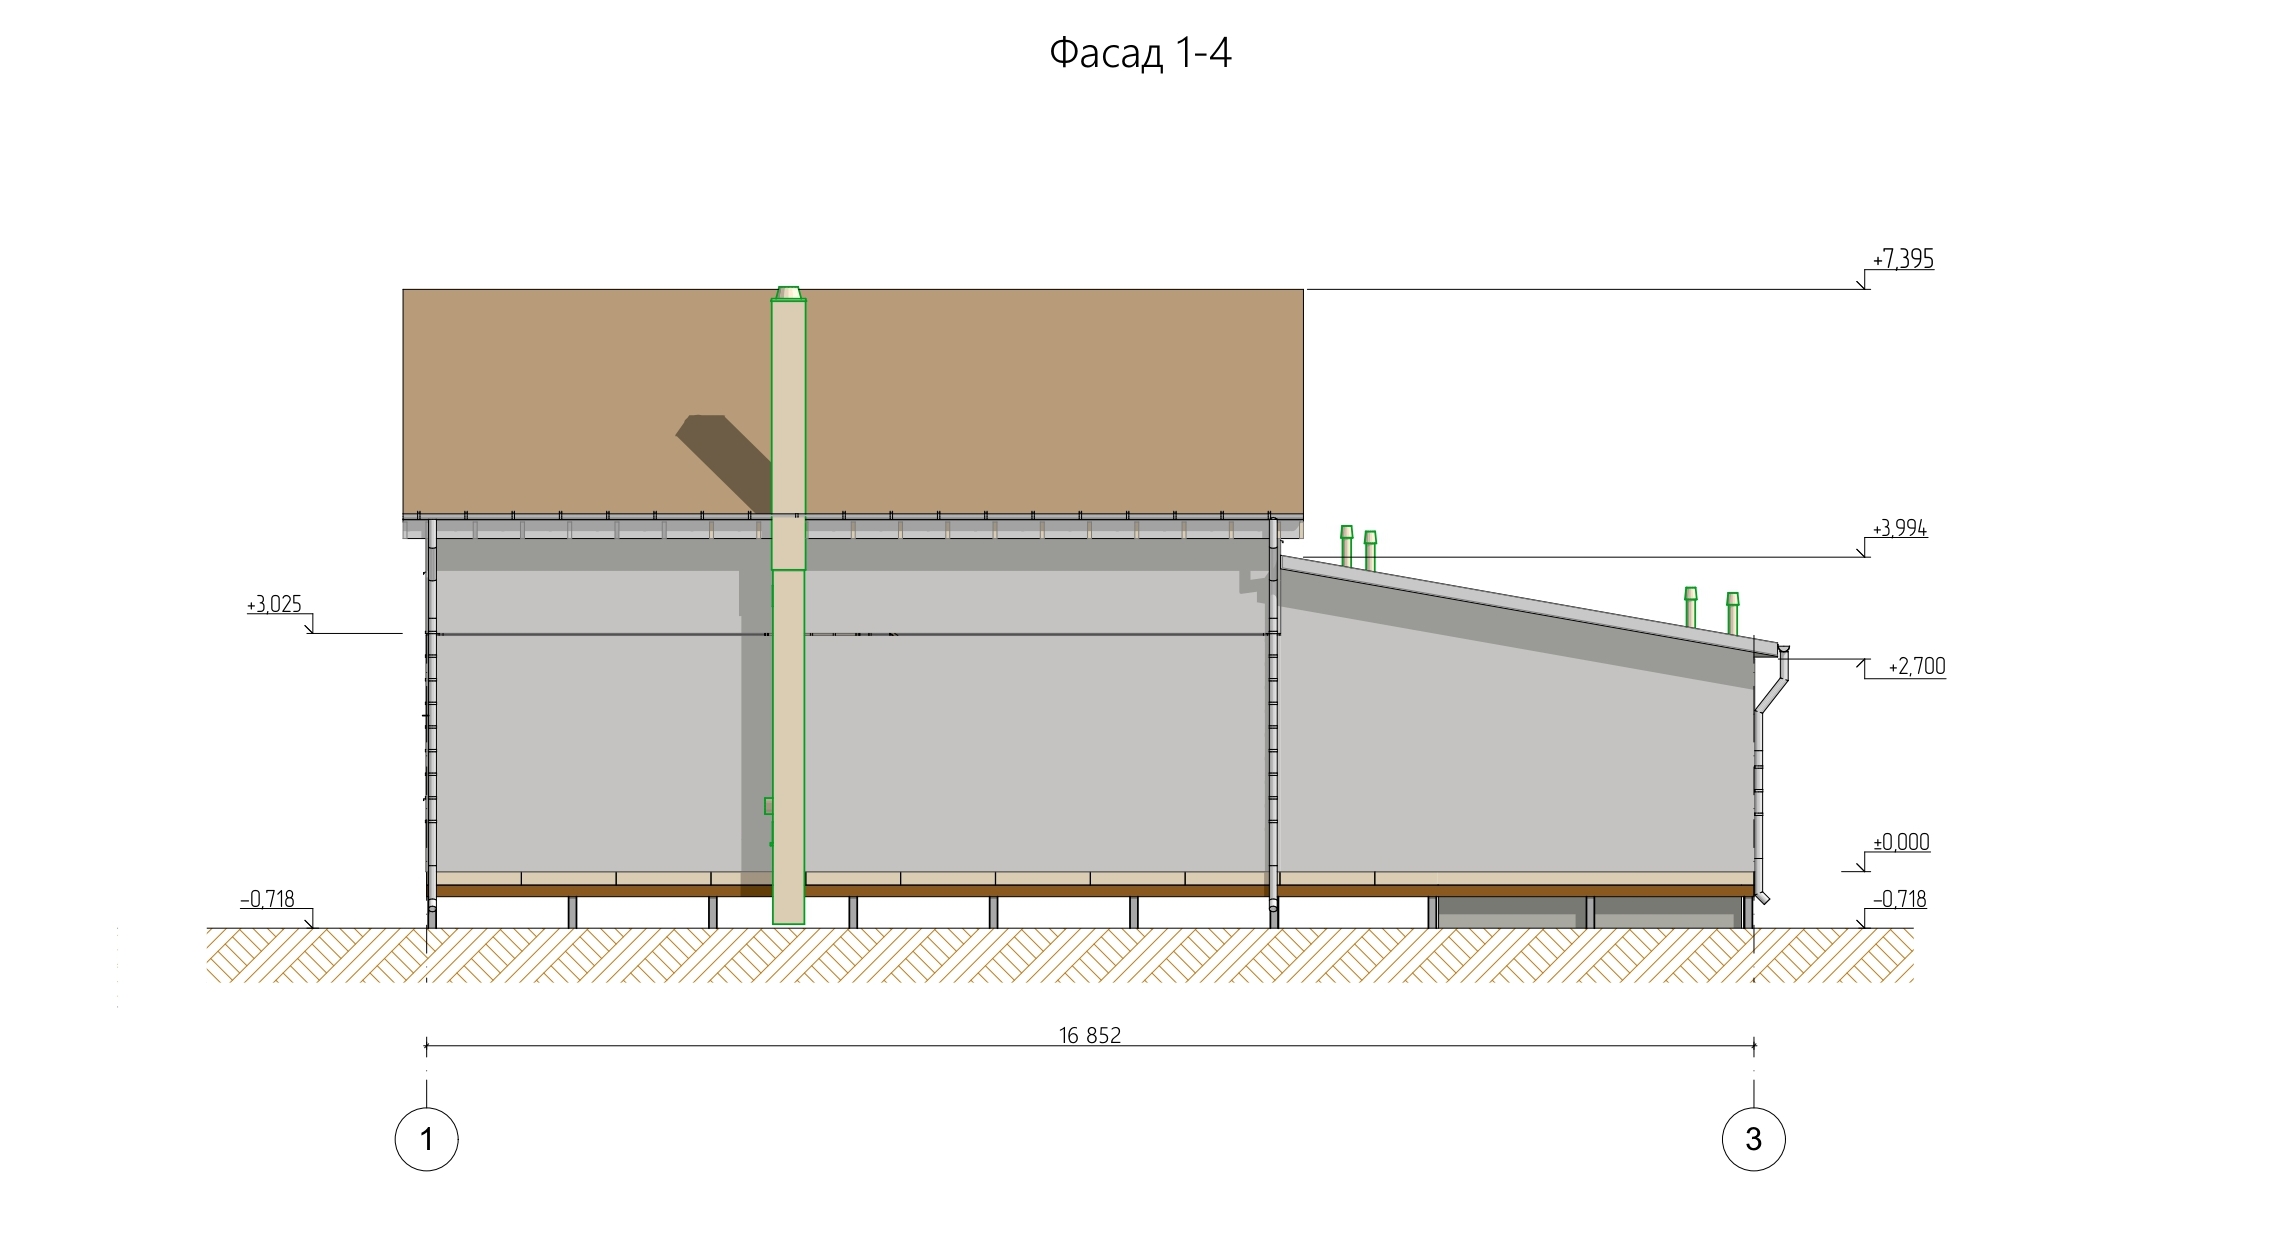Select axis marker circle 1
This screenshot has height=1252, width=2290.
[427, 1138]
